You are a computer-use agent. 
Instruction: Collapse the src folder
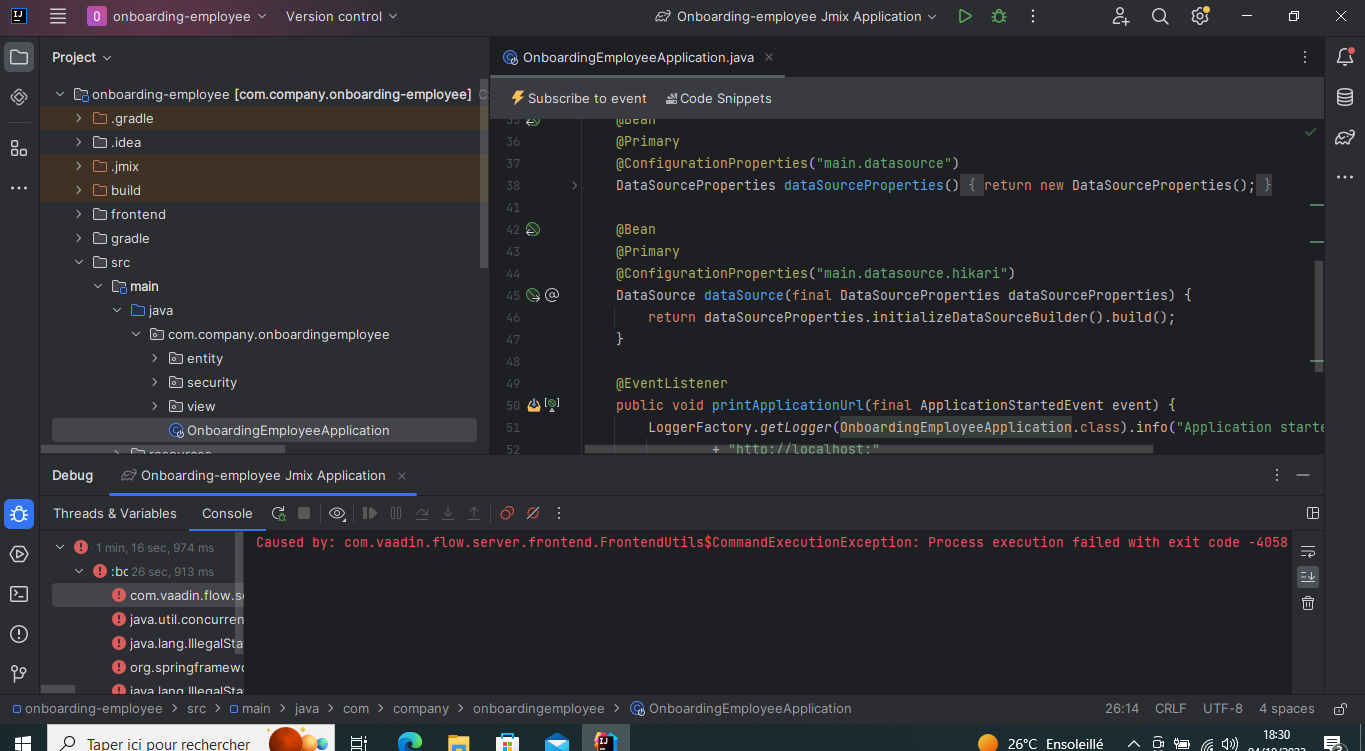(78, 262)
